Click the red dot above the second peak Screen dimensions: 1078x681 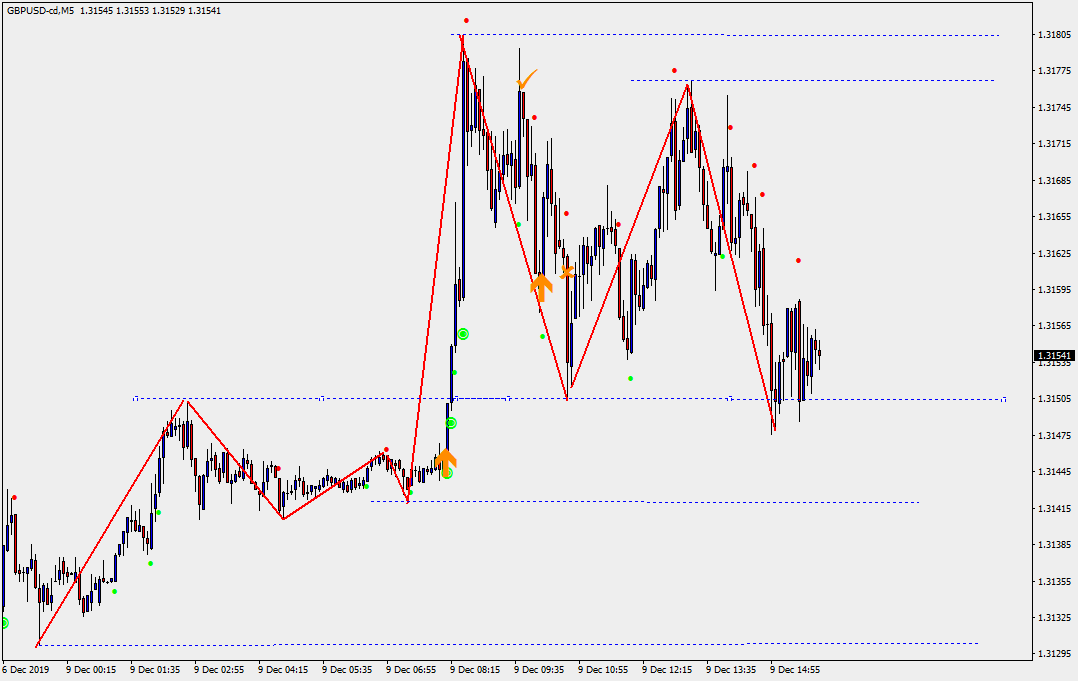(674, 71)
